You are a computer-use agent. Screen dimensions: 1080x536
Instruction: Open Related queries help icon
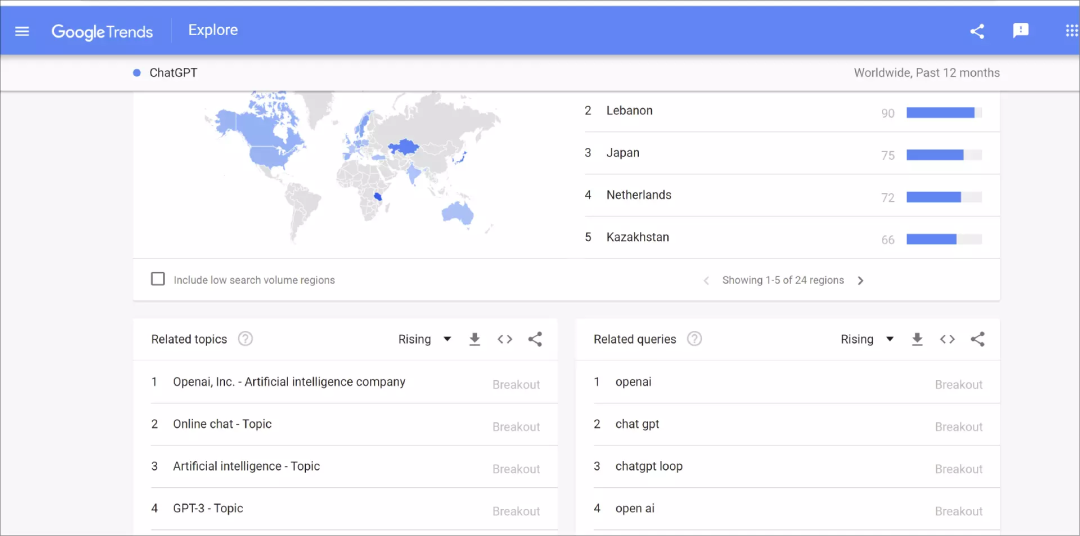click(x=694, y=339)
